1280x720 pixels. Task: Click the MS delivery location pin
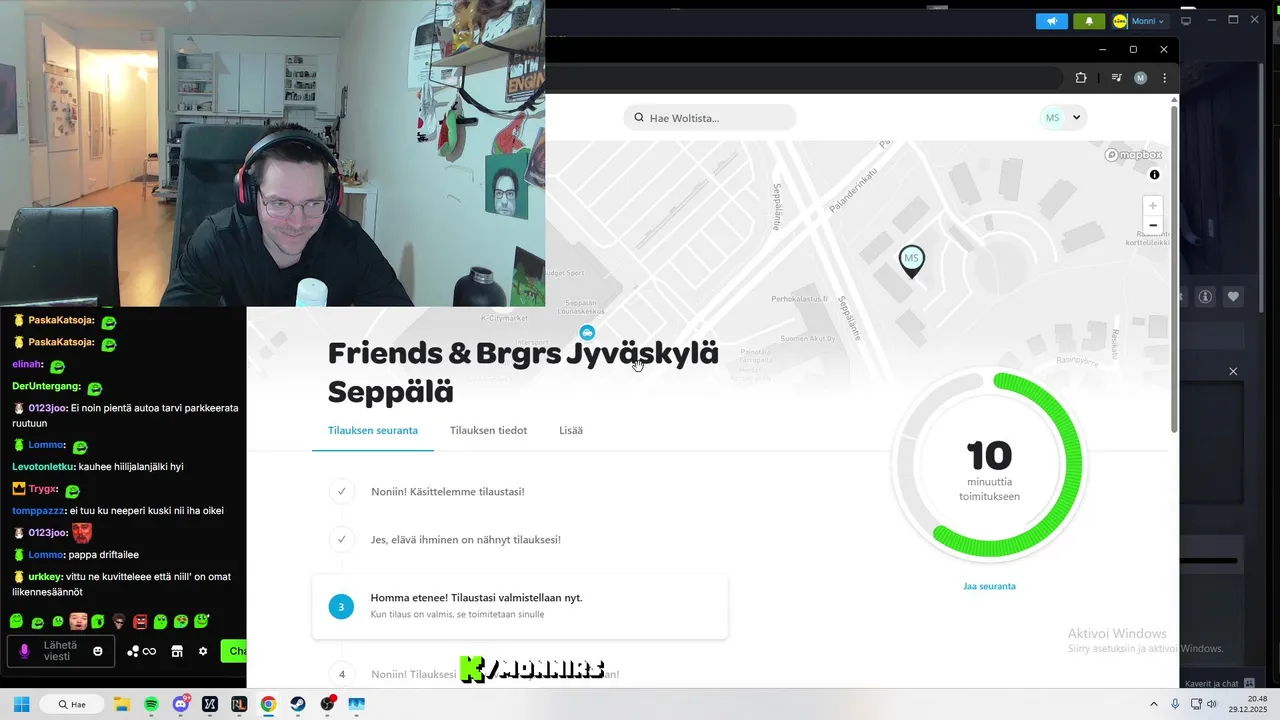(911, 261)
